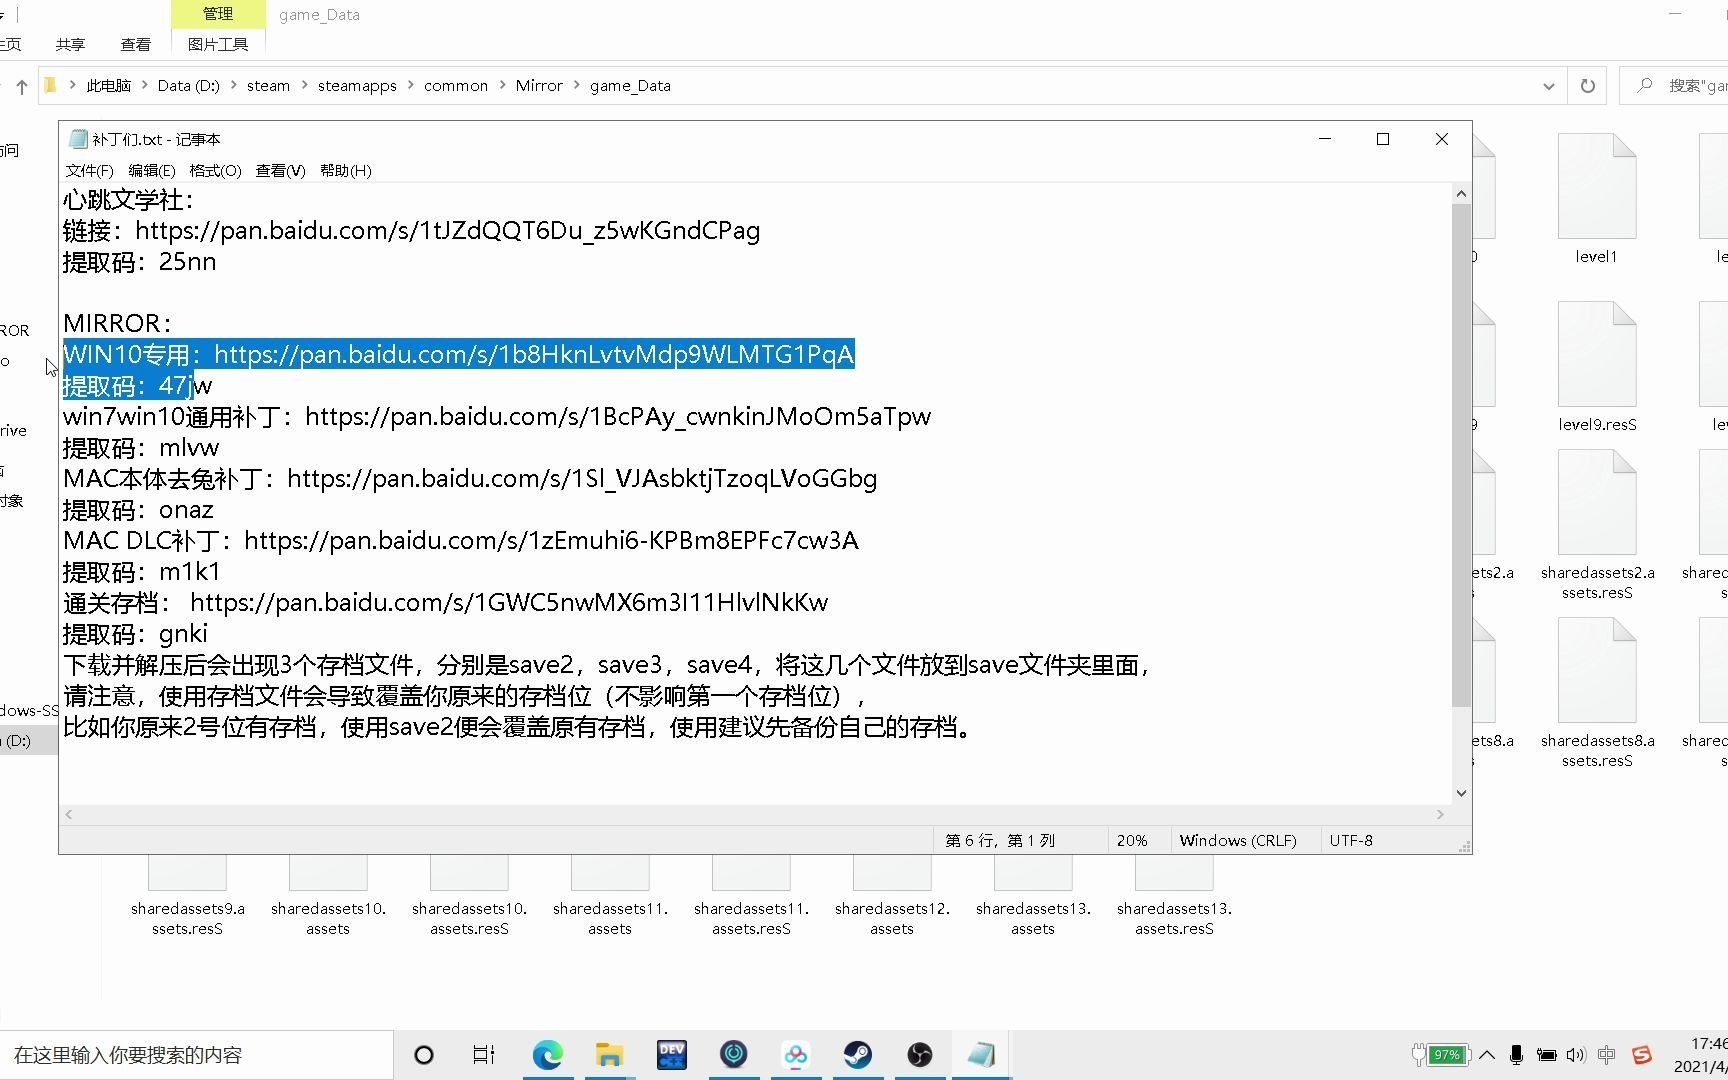
Task: Select sharedassets12.assets file
Action: [892, 897]
